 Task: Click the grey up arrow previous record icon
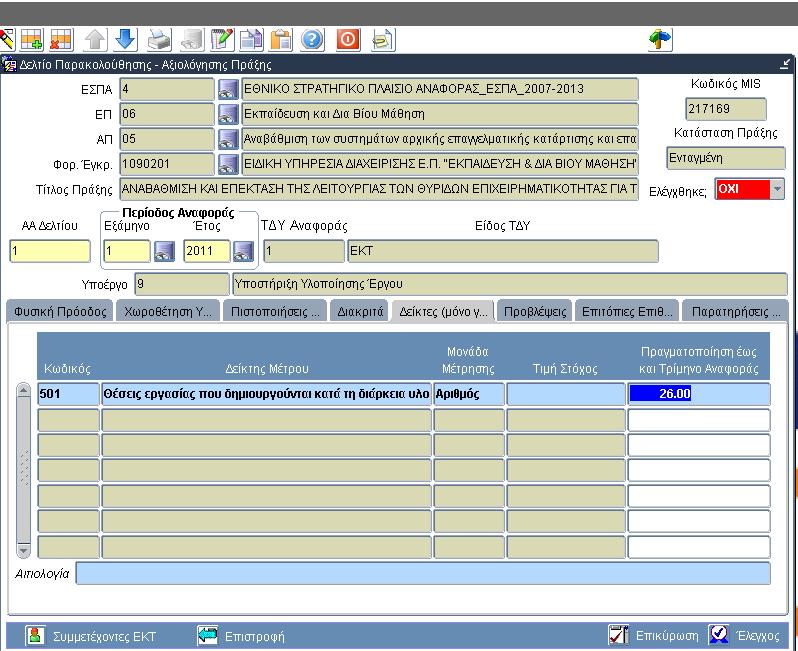point(95,40)
